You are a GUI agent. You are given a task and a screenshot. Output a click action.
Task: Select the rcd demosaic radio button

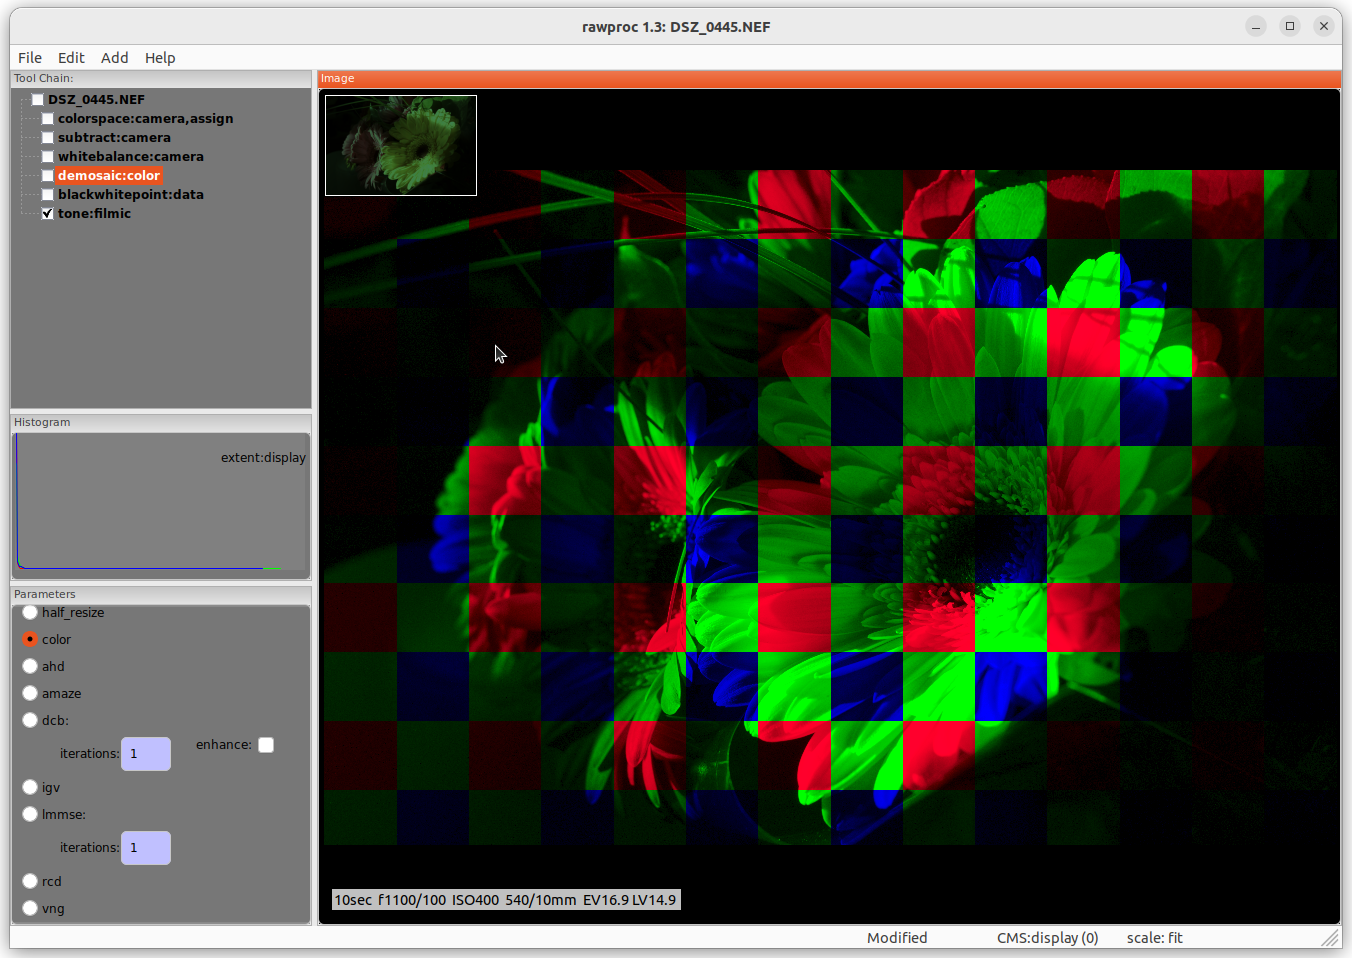pyautogui.click(x=30, y=881)
